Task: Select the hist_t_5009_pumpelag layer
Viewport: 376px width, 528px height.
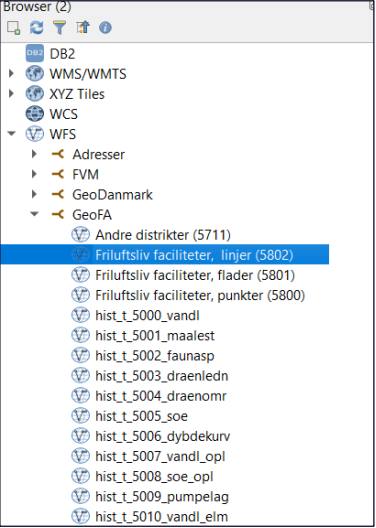Action: [x=162, y=497]
